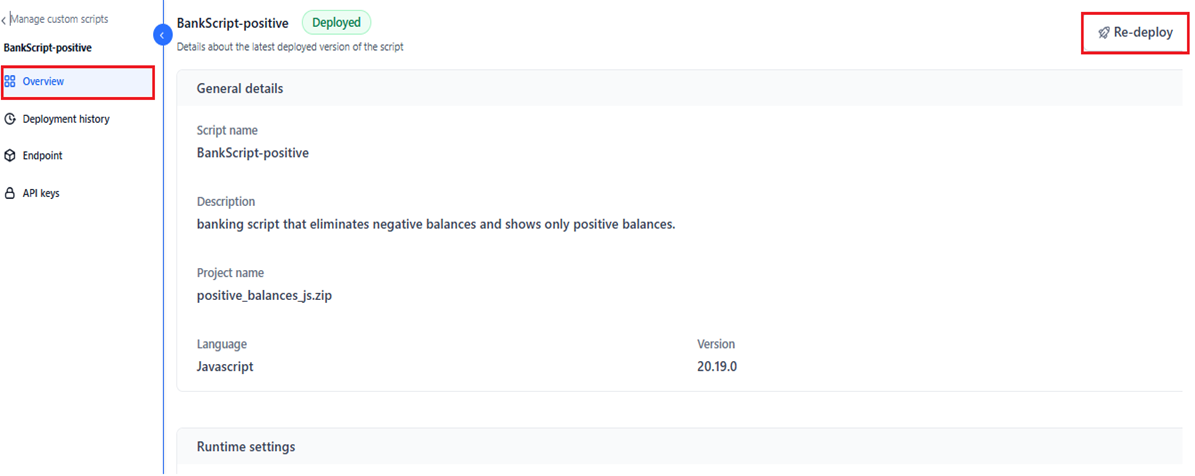Click the Endpoint cube icon
The height and width of the screenshot is (476, 1195).
click(x=10, y=156)
